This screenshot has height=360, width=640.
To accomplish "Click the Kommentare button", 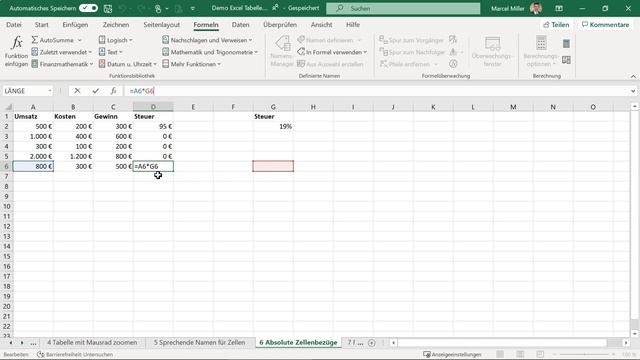I will 606,25.
